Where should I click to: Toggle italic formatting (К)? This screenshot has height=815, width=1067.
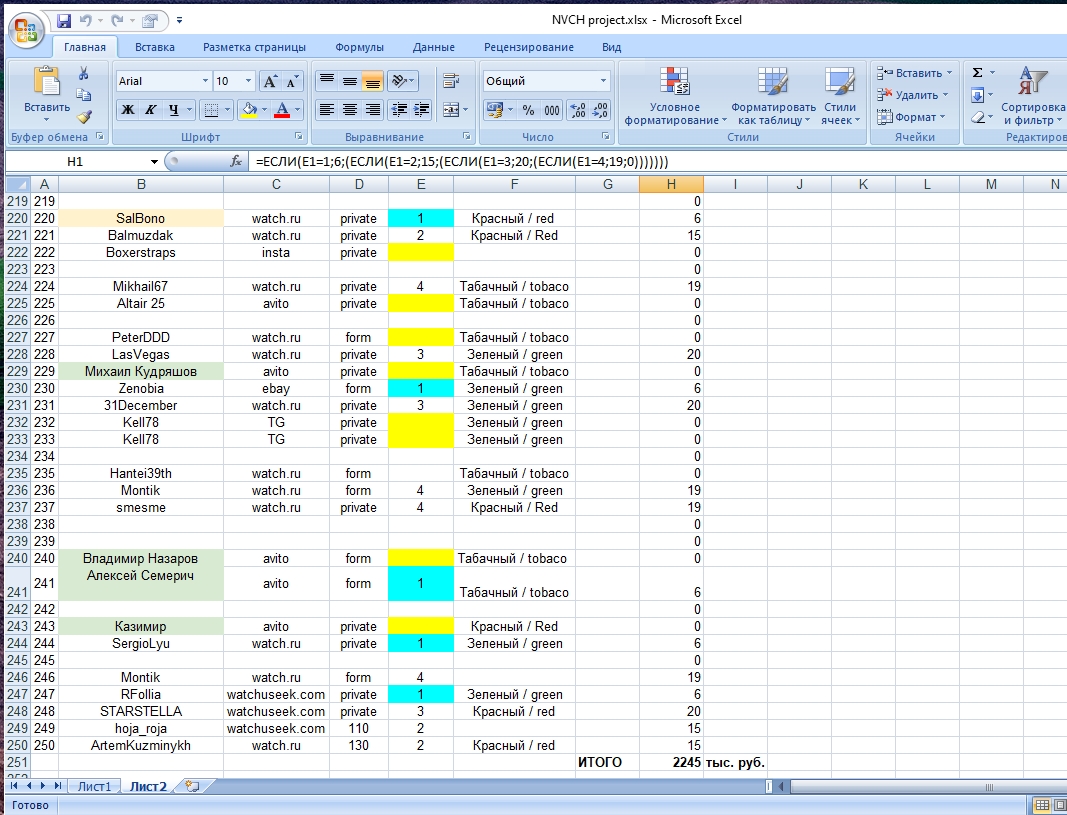click(151, 110)
